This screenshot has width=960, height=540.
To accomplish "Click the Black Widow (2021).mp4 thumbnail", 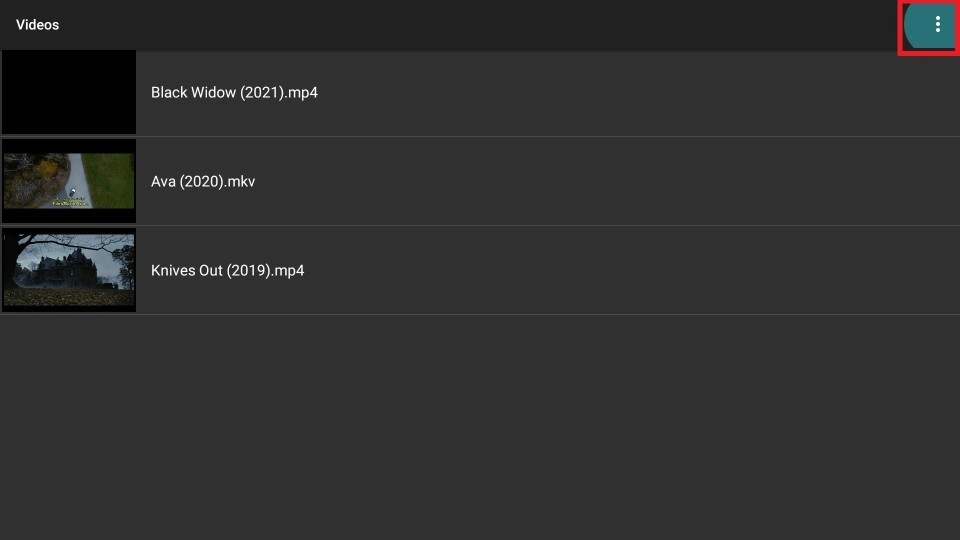I will click(69, 92).
